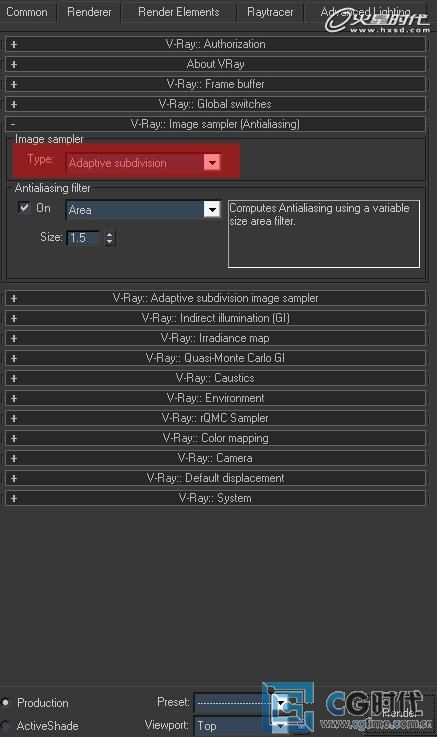Viewport: 437px width, 737px height.
Task: Switch to the Common tab
Action: coord(27,12)
